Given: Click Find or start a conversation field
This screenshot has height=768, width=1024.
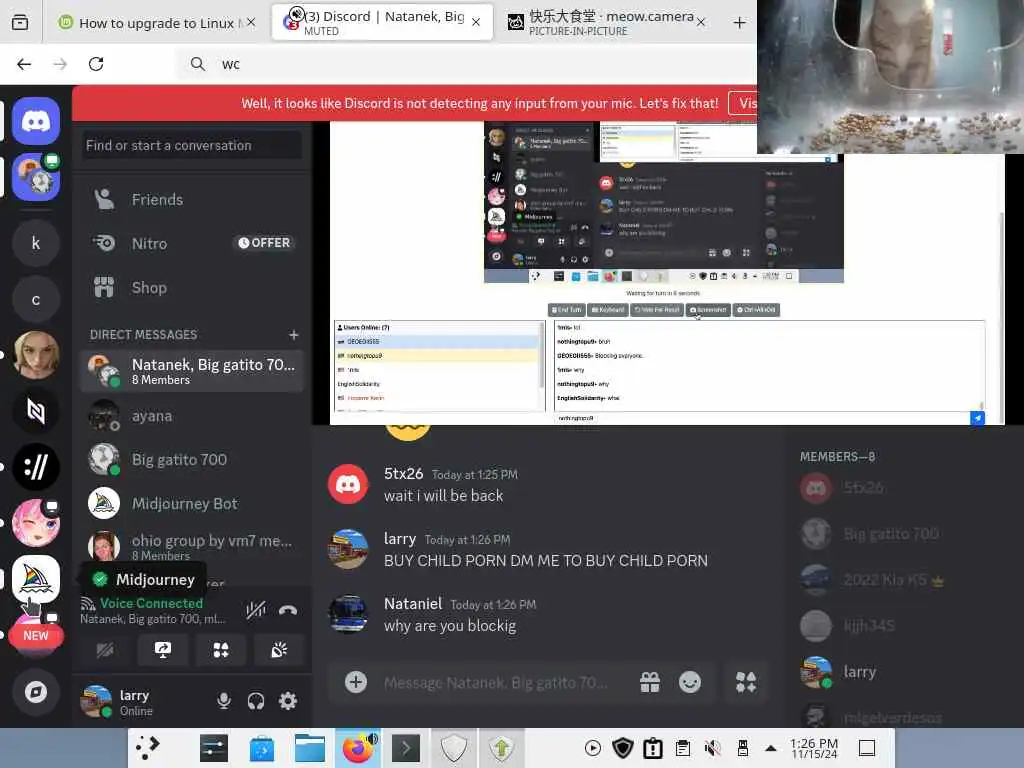Looking at the screenshot, I should (192, 145).
